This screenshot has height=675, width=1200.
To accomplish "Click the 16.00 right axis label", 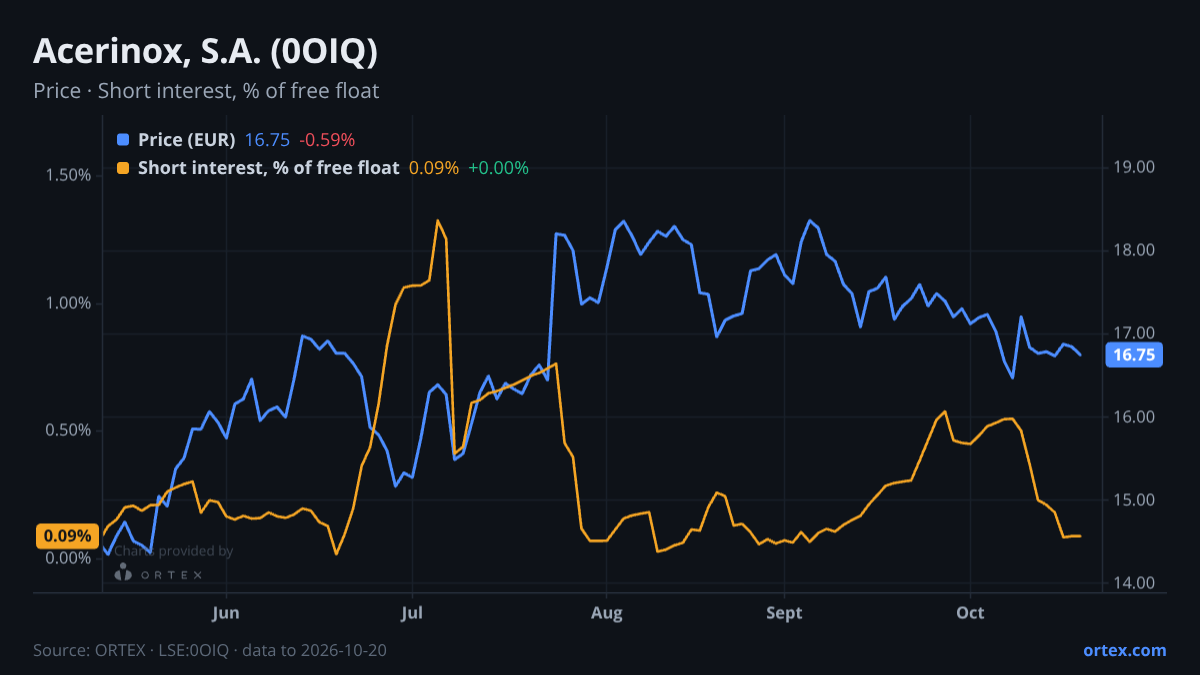I will [x=1135, y=417].
